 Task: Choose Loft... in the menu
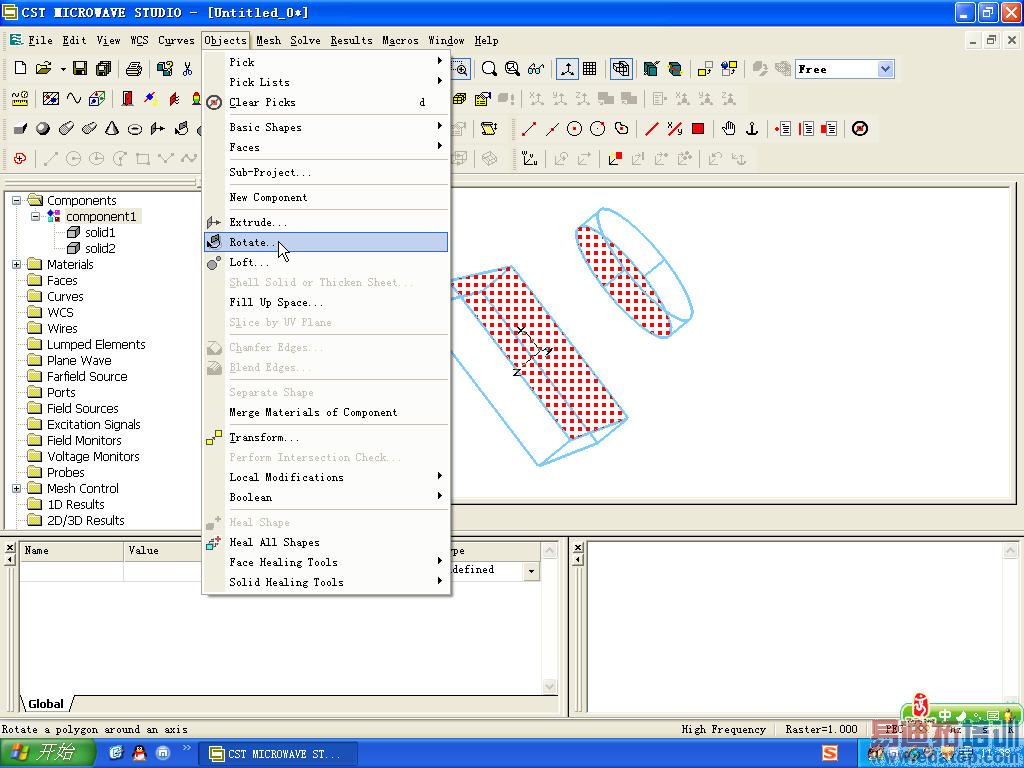(x=326, y=263)
